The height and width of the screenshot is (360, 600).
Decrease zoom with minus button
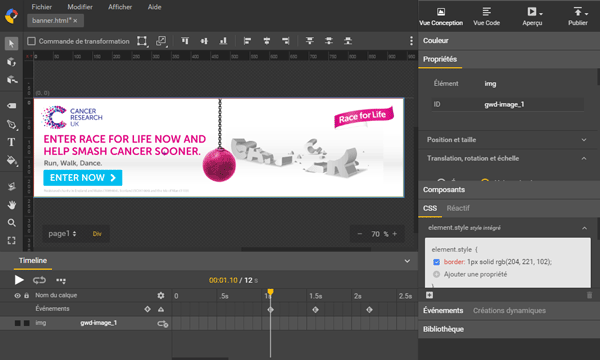pyautogui.click(x=360, y=234)
